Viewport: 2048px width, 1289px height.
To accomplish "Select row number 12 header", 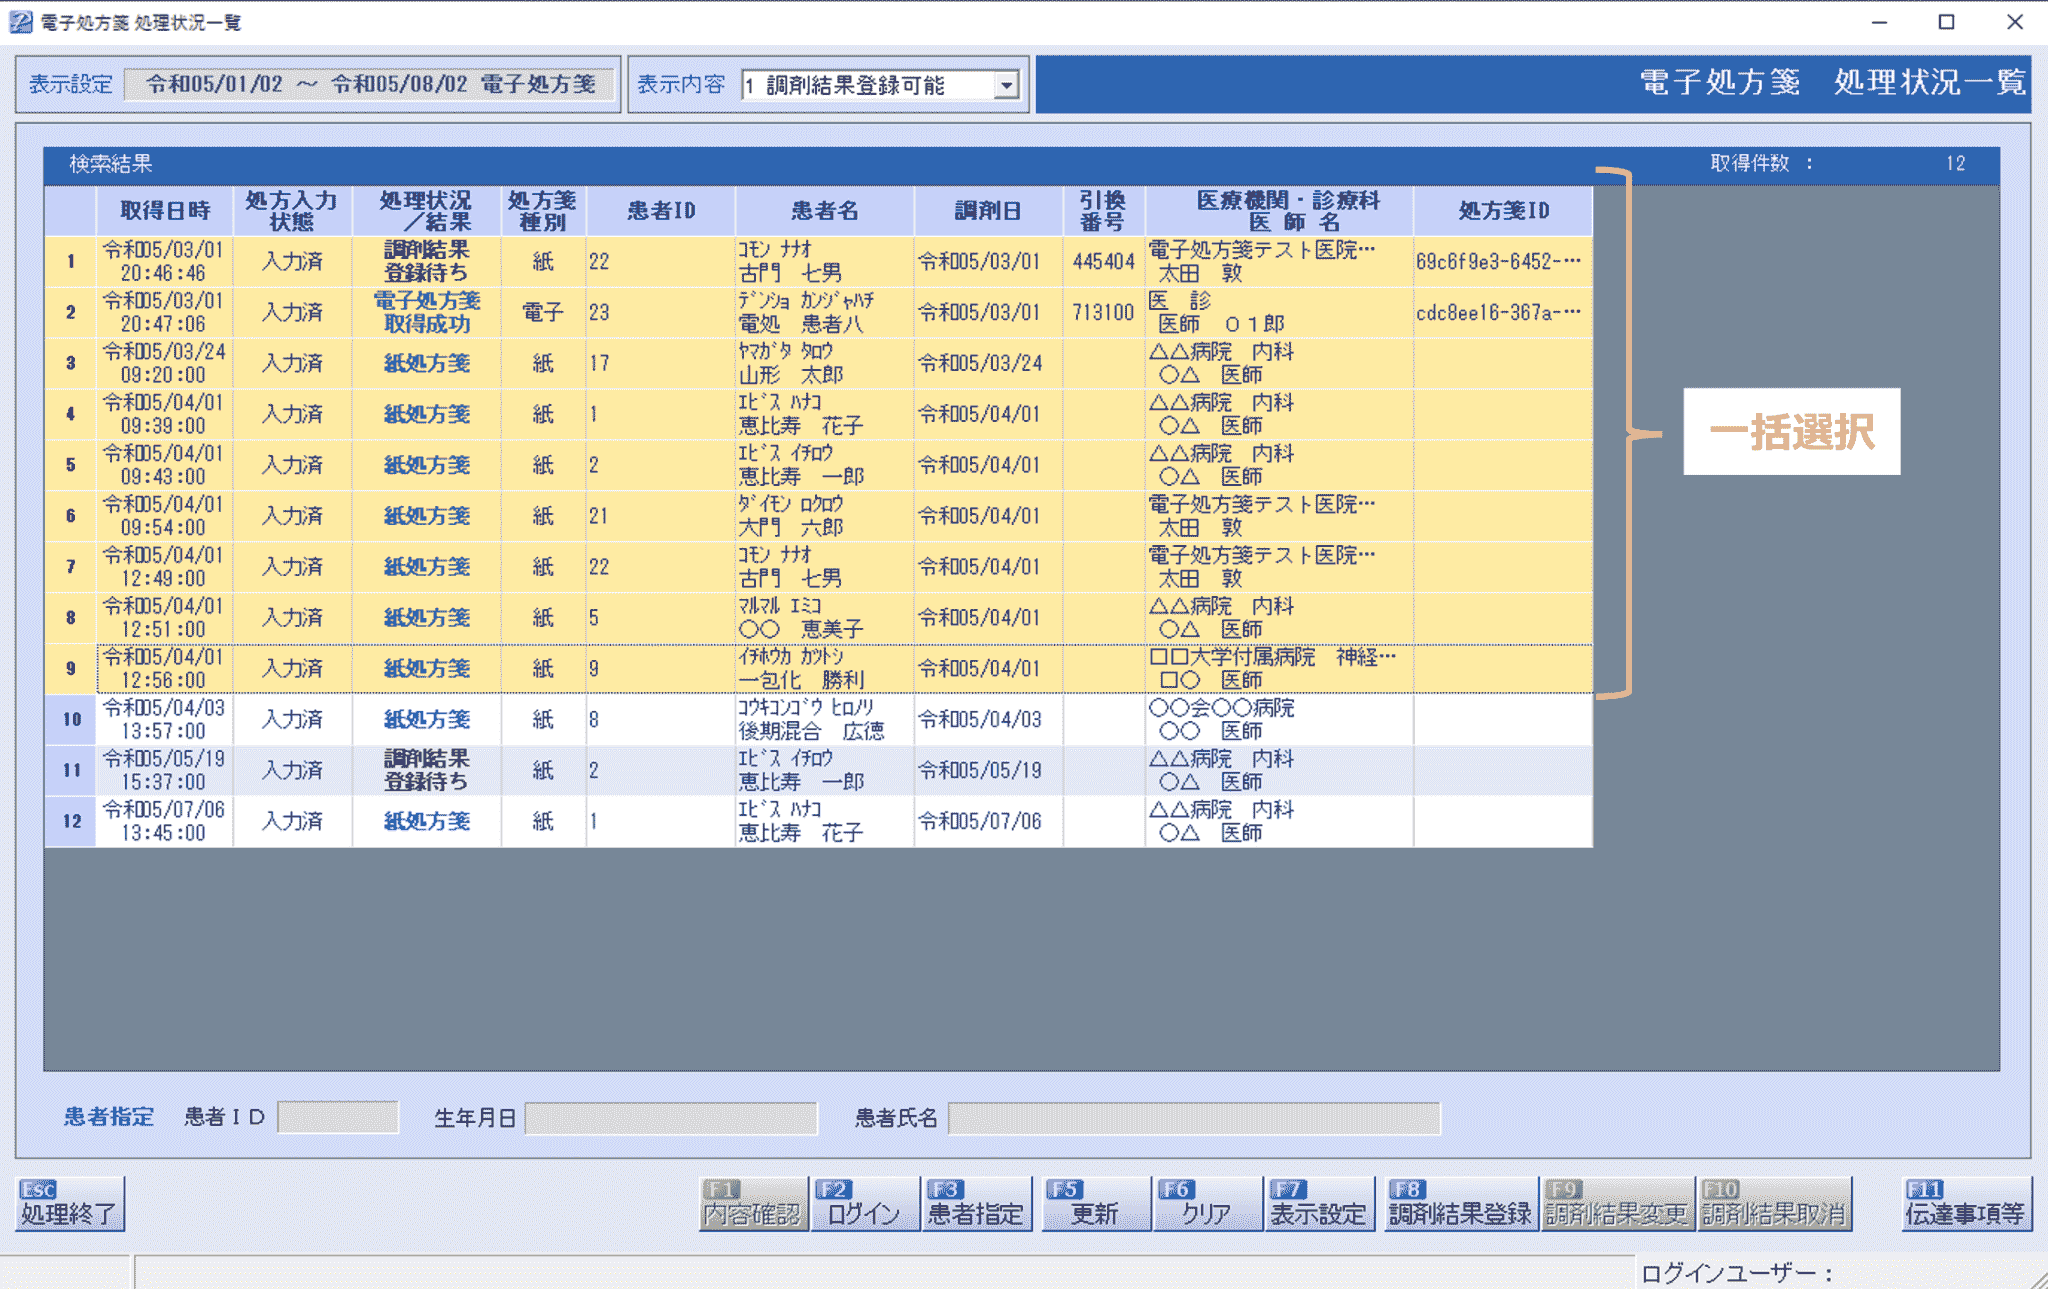I will (71, 821).
